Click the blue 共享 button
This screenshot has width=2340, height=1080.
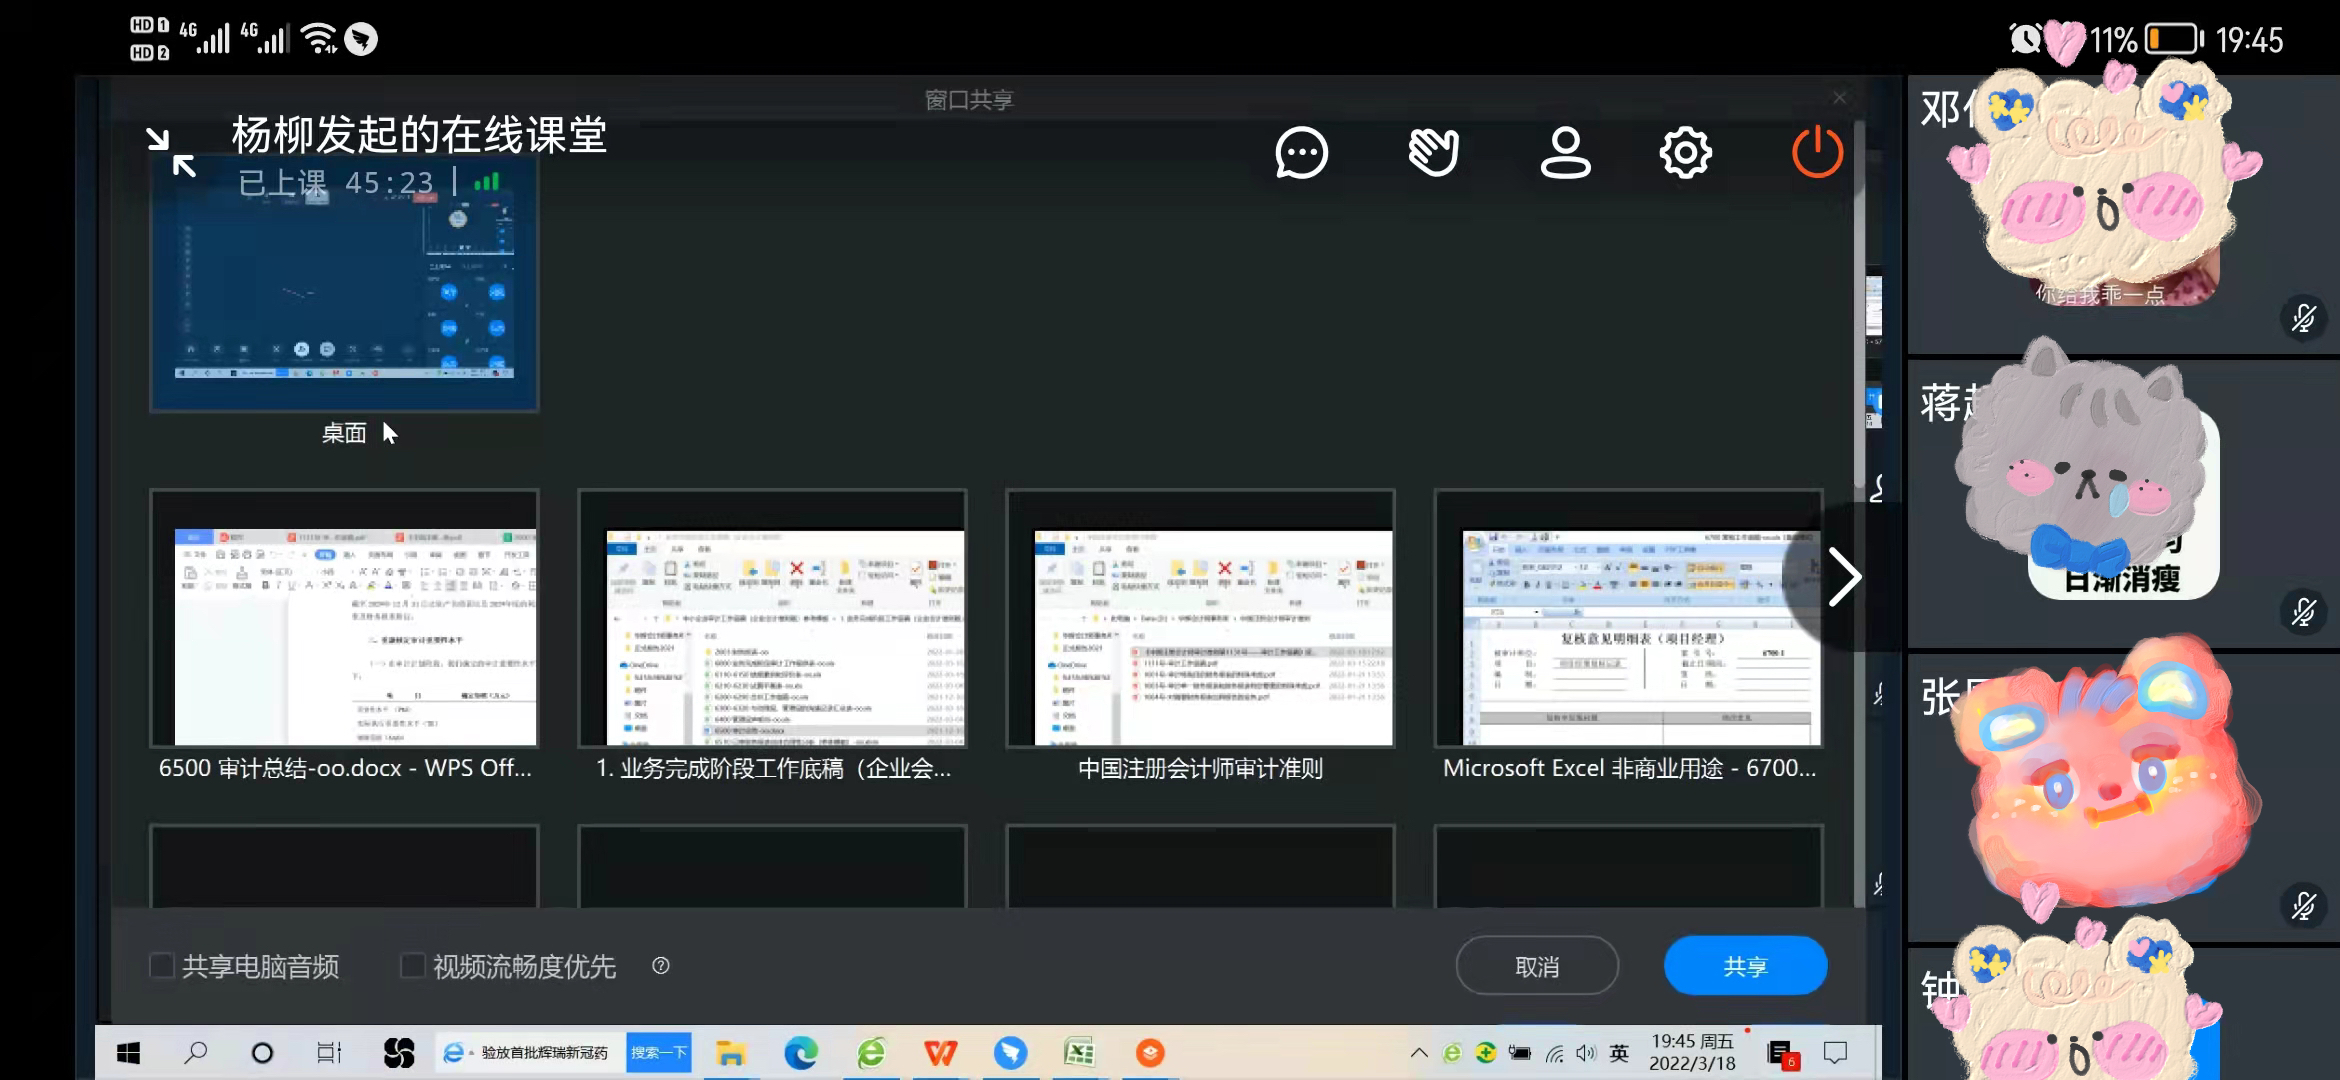(1745, 966)
